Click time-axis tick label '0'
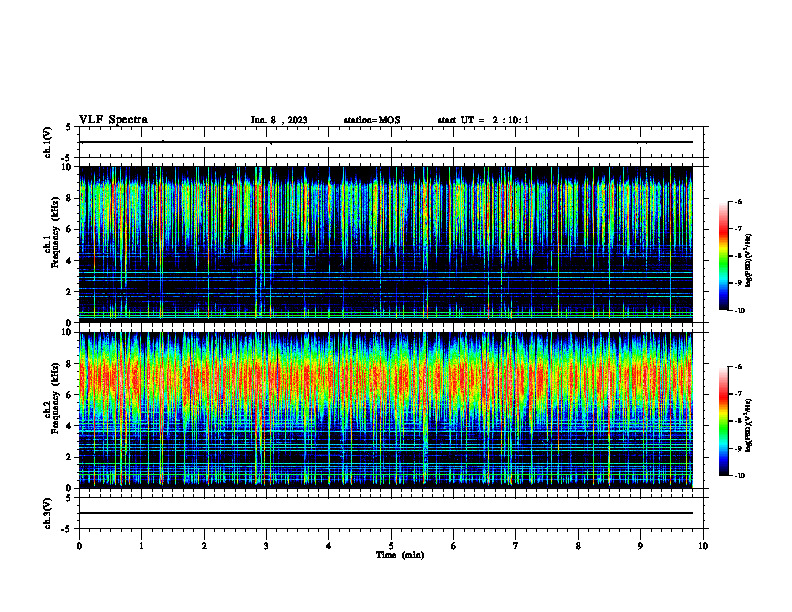The image size is (792, 612). click(79, 546)
